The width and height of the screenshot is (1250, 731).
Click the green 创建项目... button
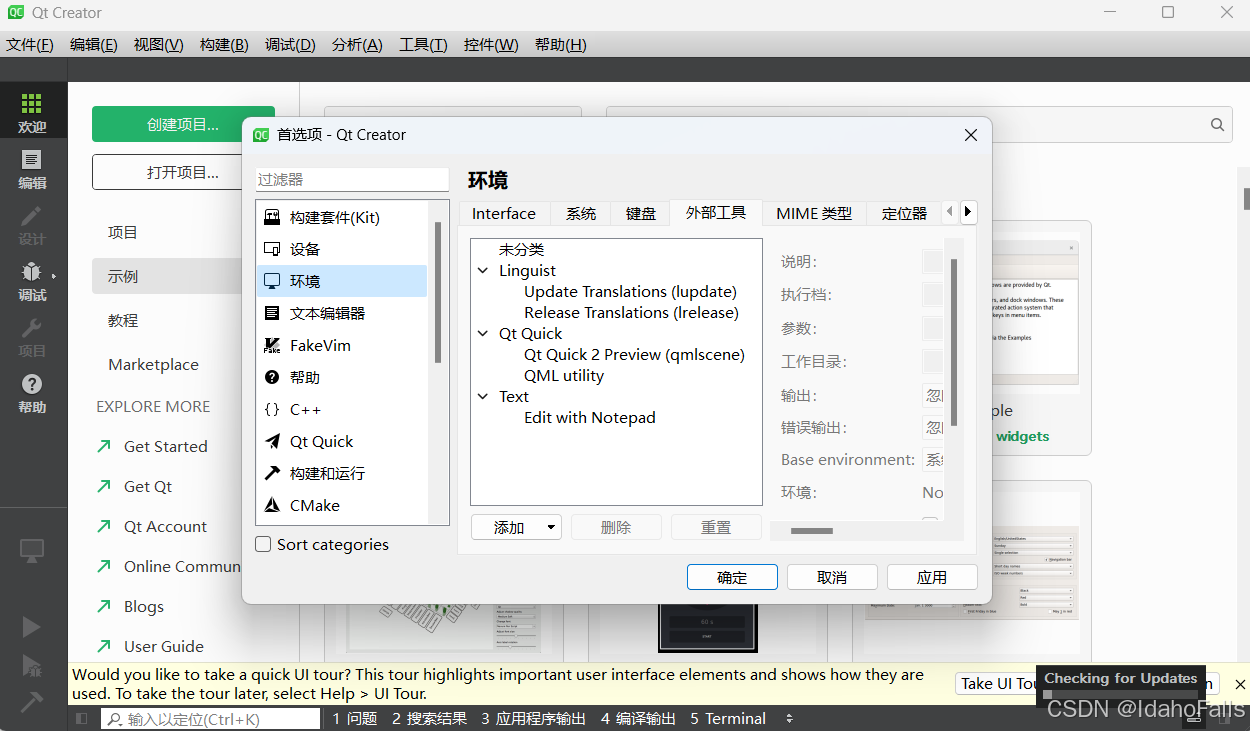click(x=183, y=124)
